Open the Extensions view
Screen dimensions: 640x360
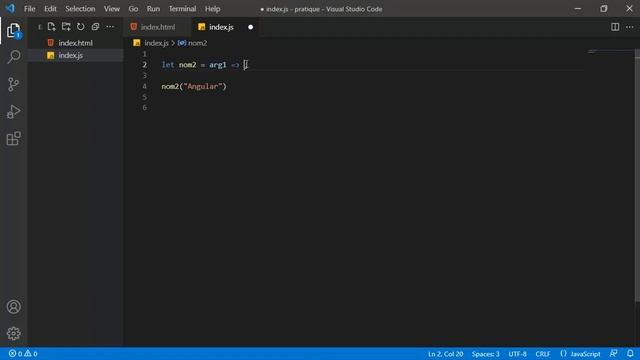tap(13, 138)
